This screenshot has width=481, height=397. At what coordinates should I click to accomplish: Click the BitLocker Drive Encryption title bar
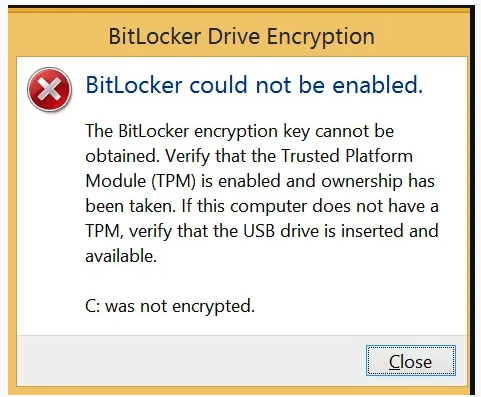pos(241,36)
